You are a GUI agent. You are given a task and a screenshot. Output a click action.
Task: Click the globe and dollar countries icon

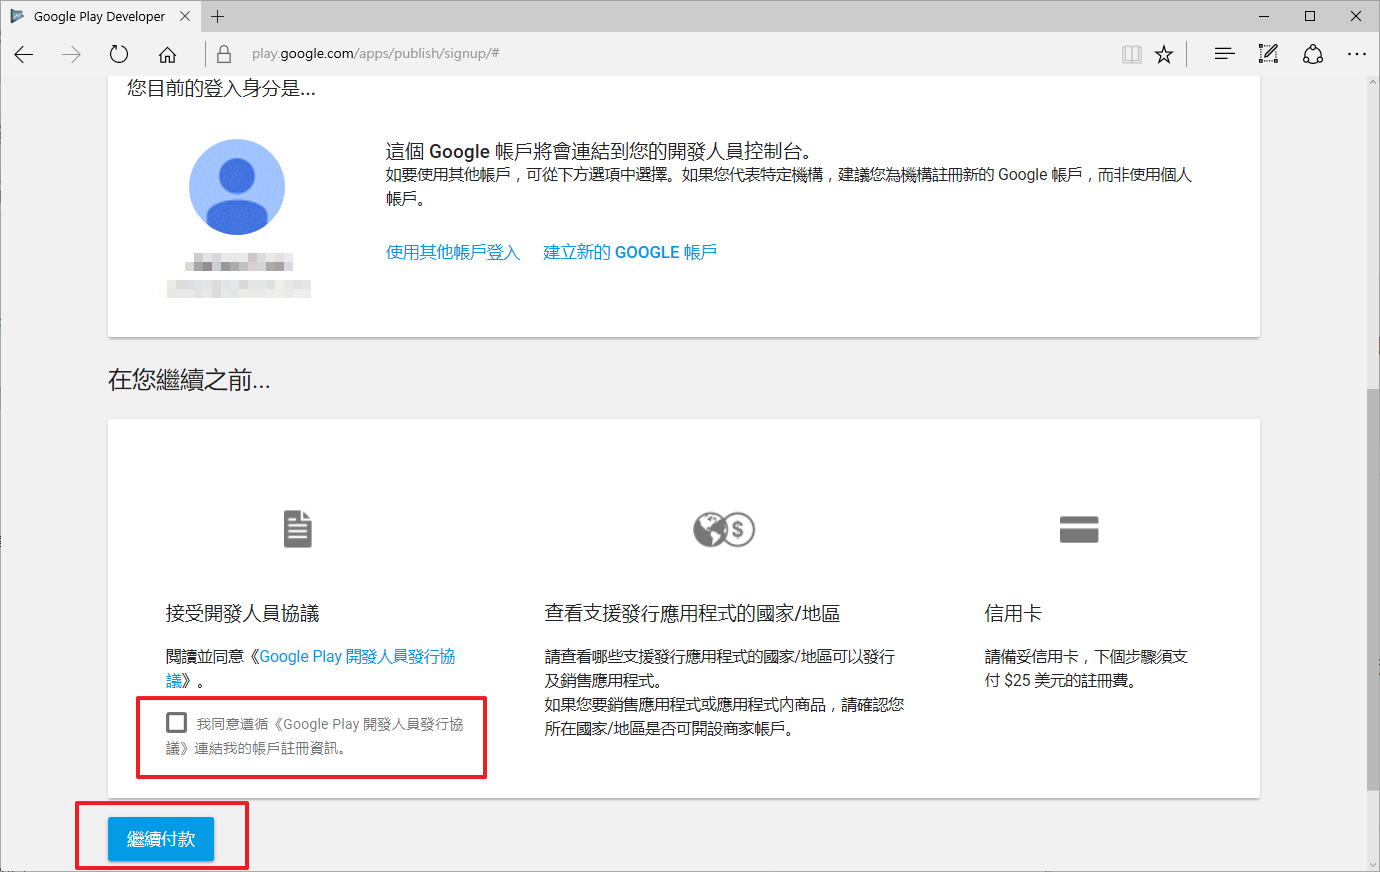[x=724, y=529]
